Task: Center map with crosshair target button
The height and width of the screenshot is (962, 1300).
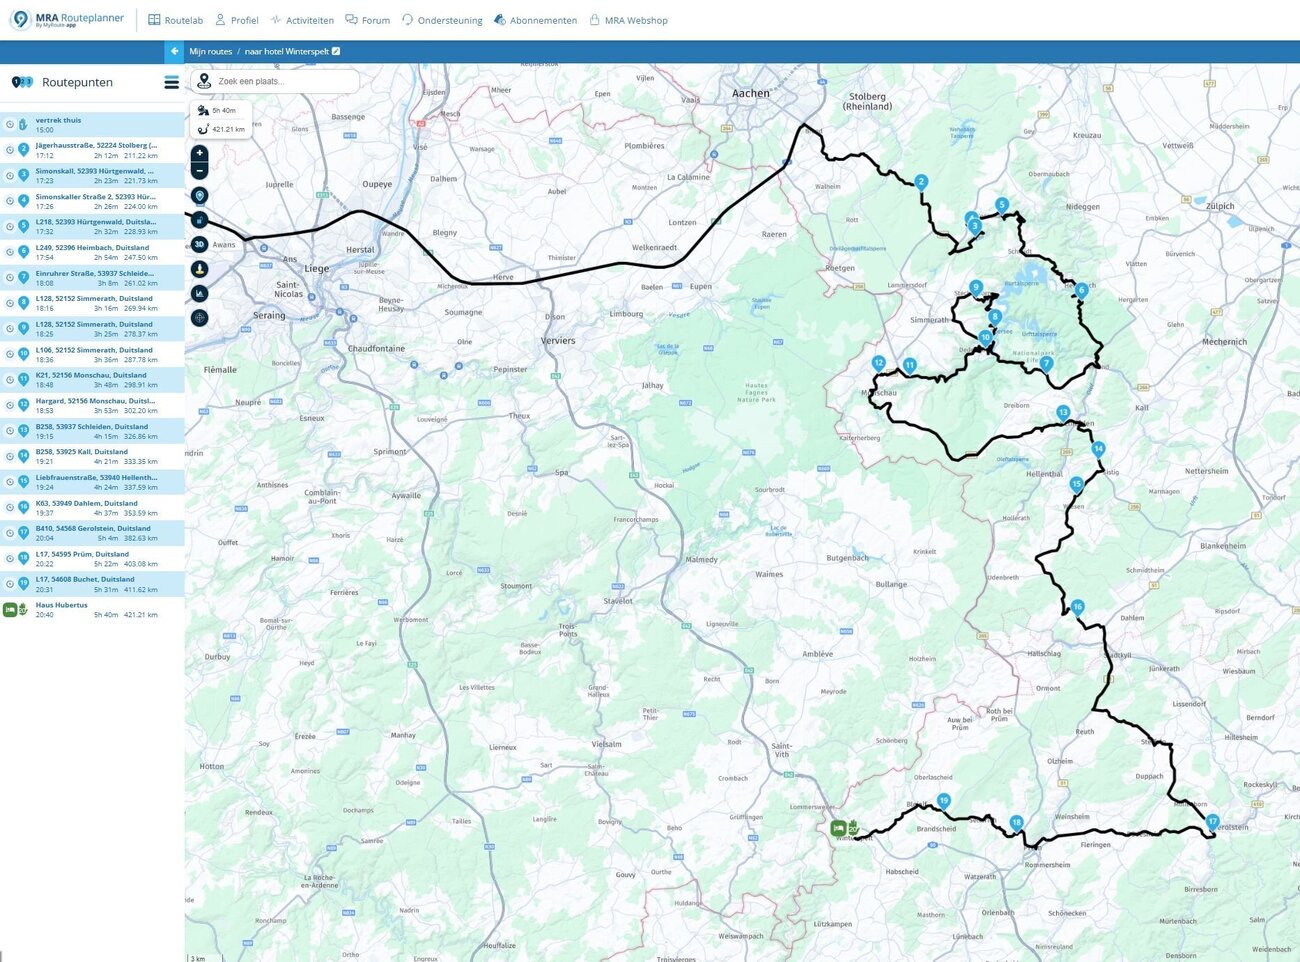Action: pos(200,318)
